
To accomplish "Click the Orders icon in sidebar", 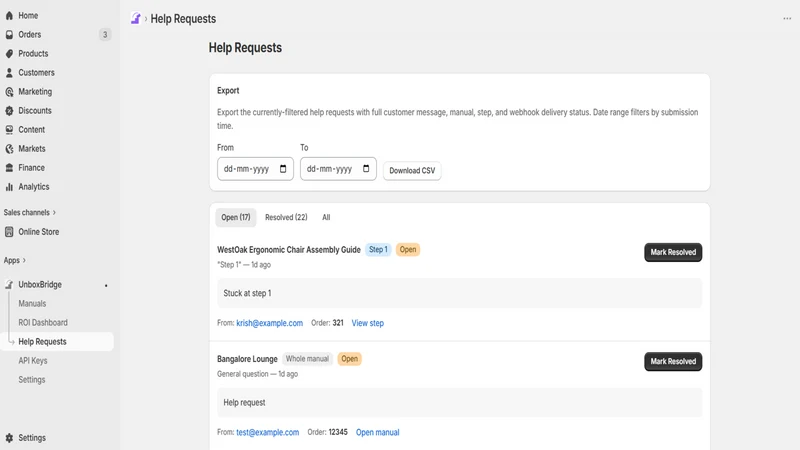I will pyautogui.click(x=9, y=35).
